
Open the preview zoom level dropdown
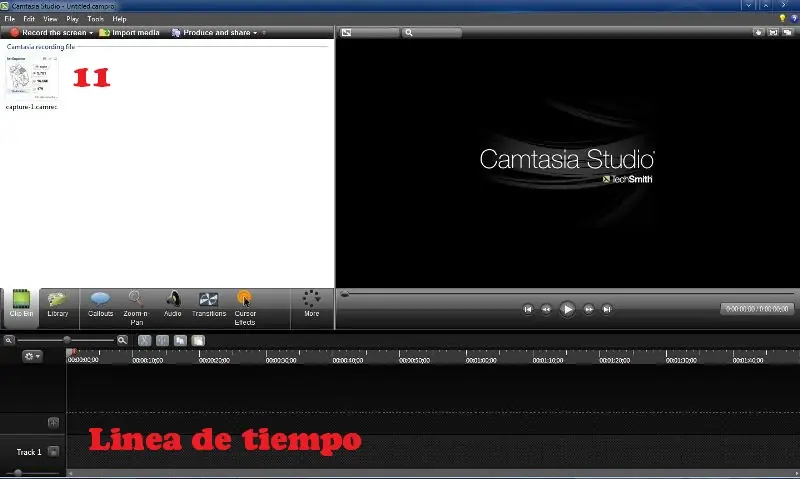432,33
